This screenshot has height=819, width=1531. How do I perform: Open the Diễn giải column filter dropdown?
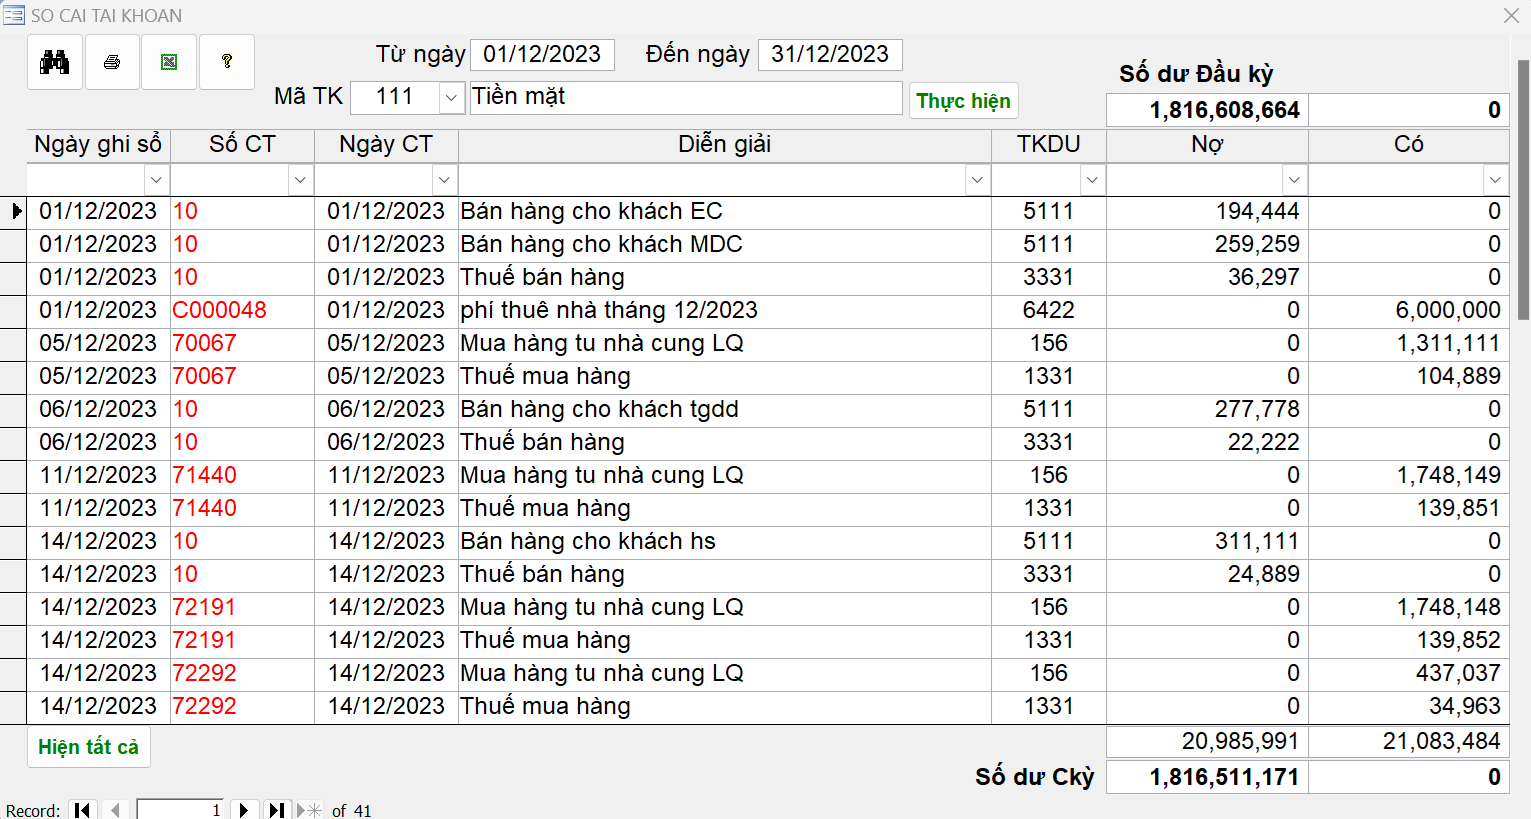[x=977, y=180]
